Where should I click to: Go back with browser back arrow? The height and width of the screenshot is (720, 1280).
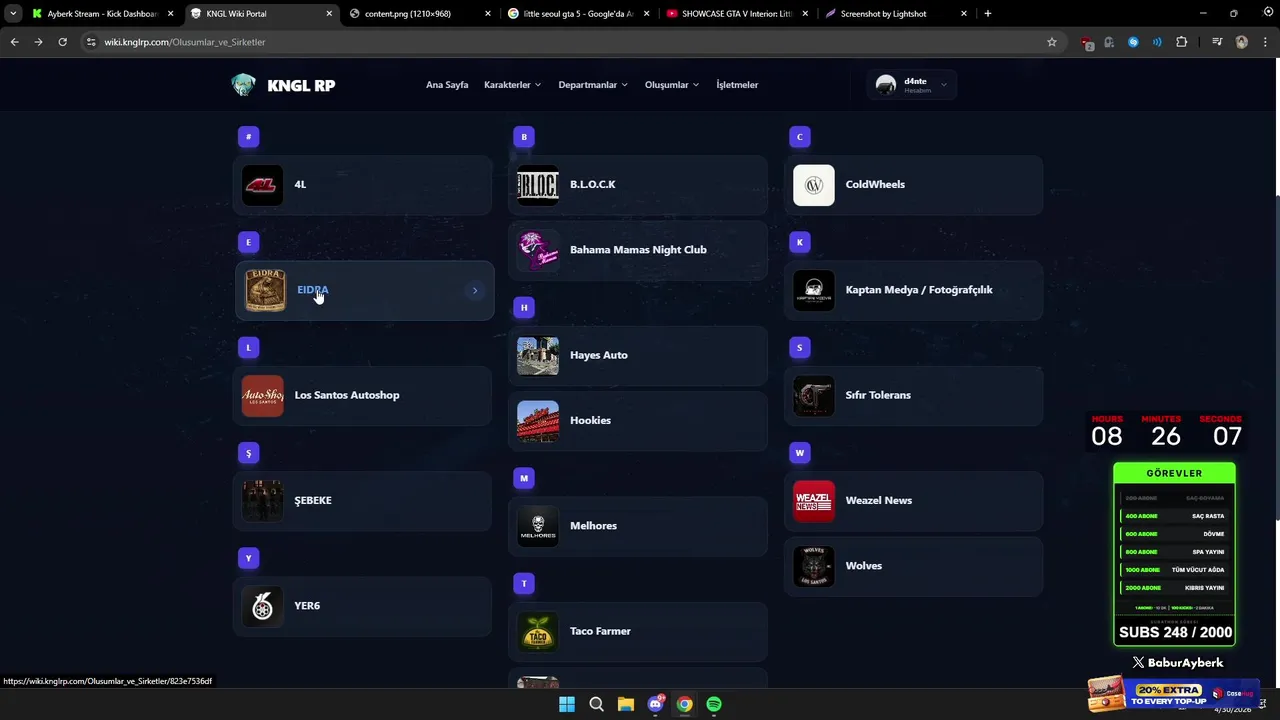tap(14, 42)
